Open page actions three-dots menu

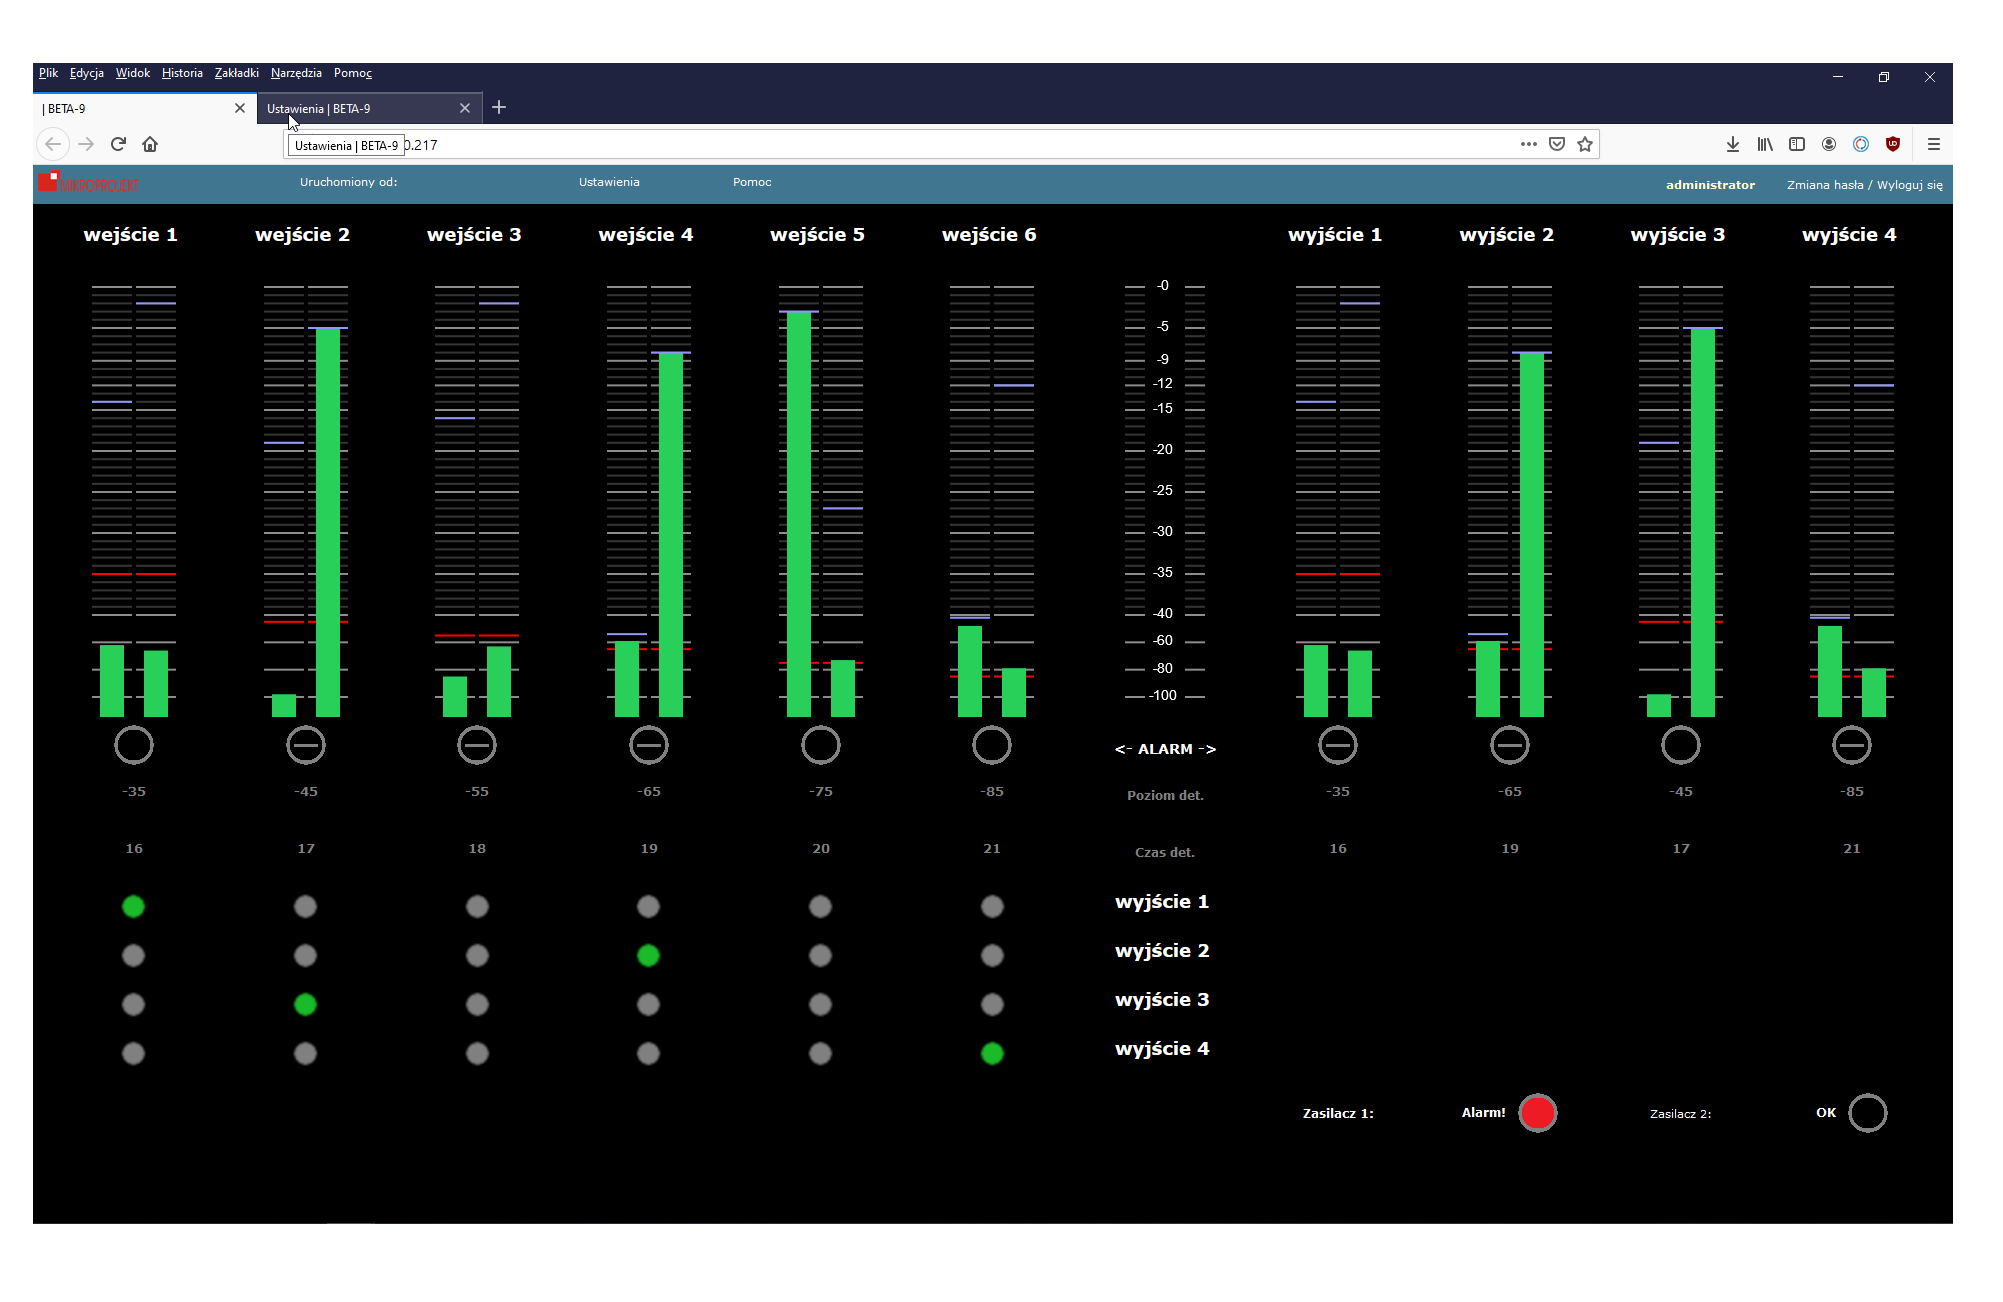pyautogui.click(x=1528, y=144)
